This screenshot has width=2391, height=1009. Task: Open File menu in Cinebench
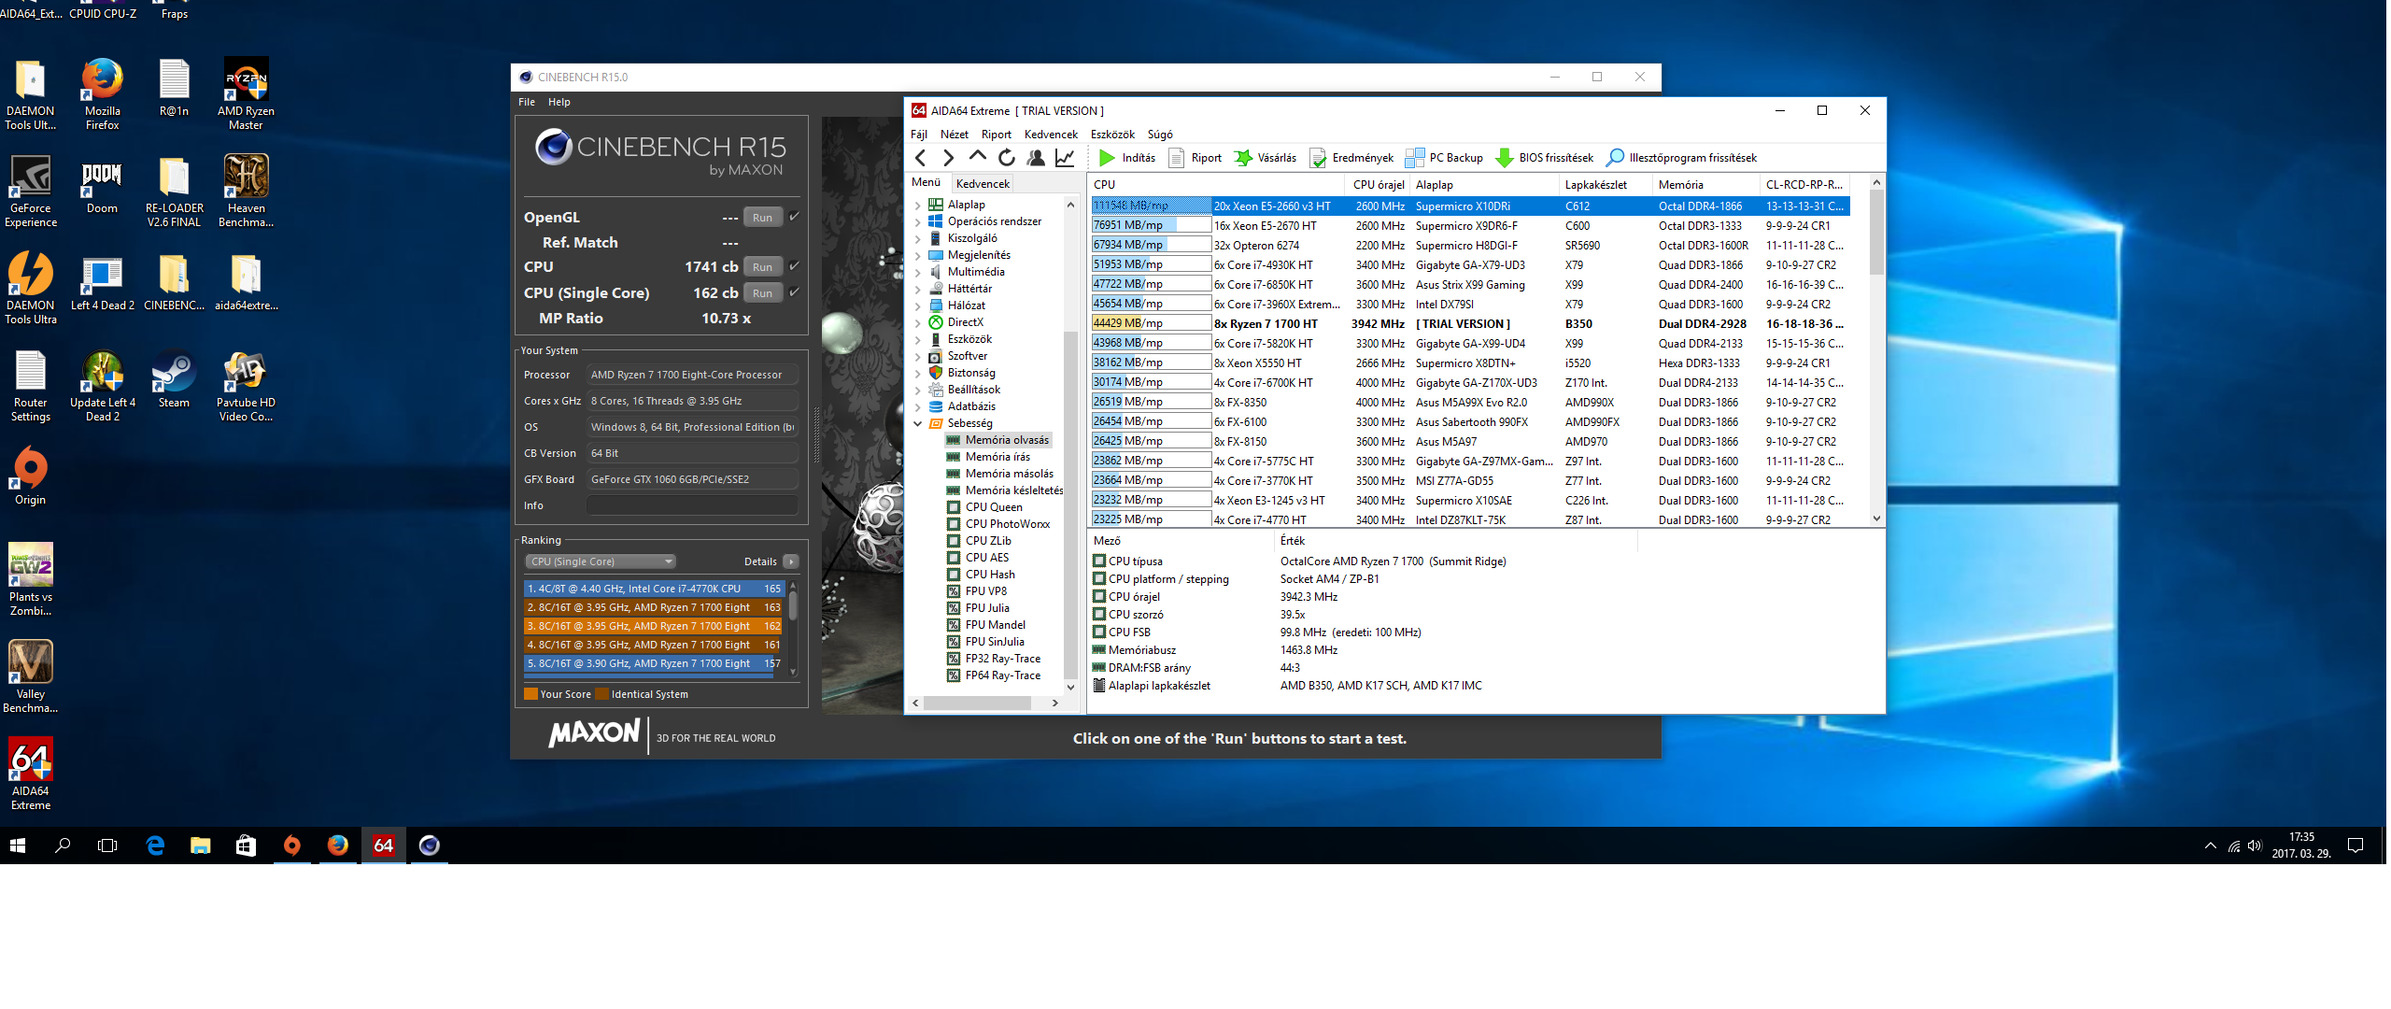coord(527,102)
